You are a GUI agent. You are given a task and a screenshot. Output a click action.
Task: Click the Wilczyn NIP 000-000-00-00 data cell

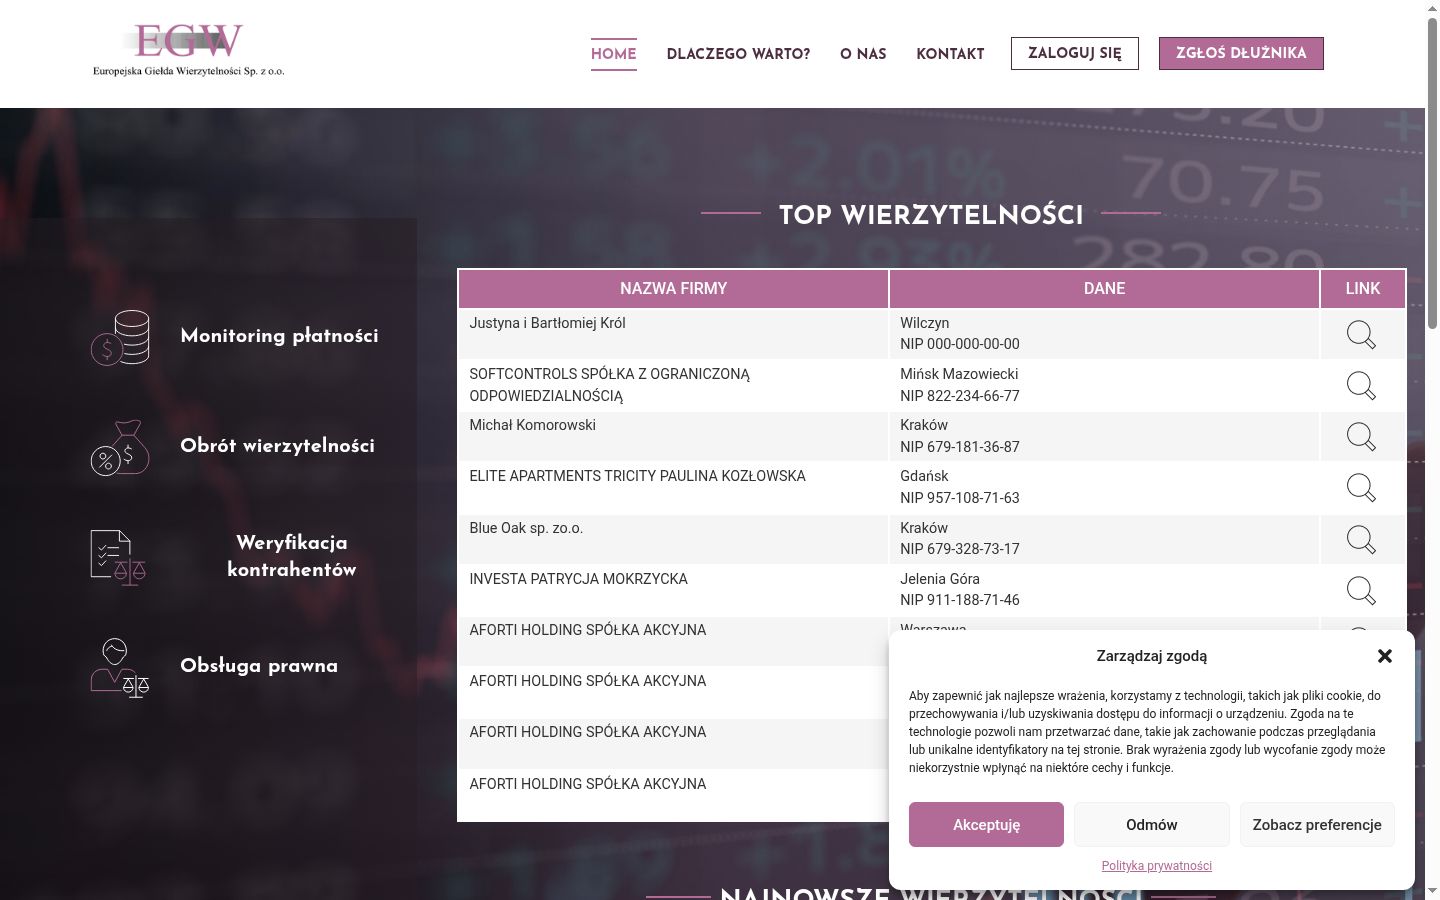click(x=1104, y=334)
